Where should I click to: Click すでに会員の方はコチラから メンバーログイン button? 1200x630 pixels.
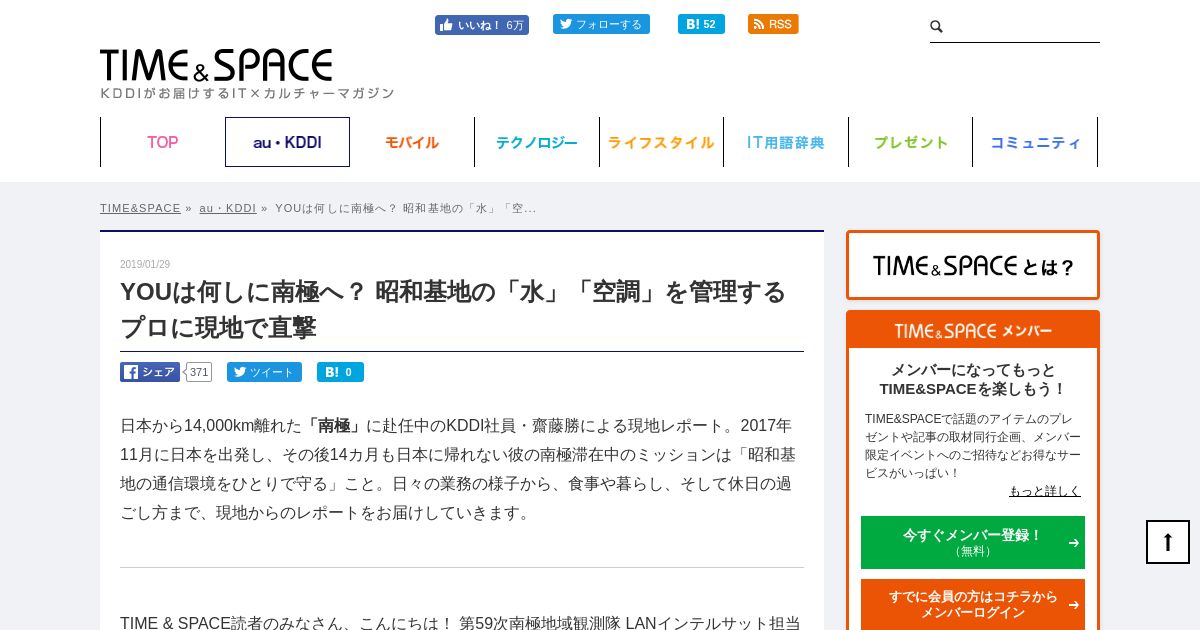tap(973, 604)
